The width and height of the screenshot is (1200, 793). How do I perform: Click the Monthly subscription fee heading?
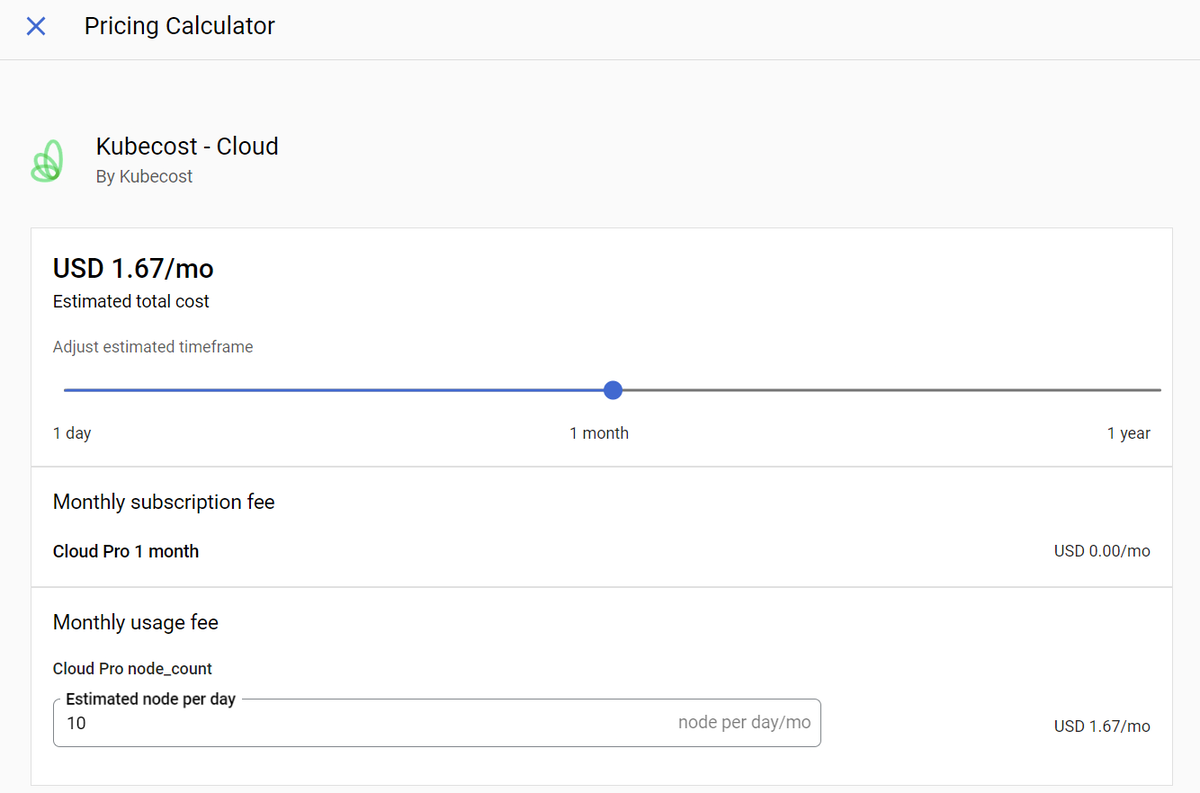164,502
